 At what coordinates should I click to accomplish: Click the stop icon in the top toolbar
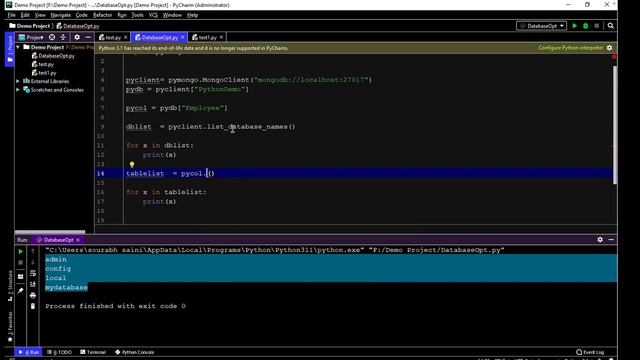pos(597,26)
